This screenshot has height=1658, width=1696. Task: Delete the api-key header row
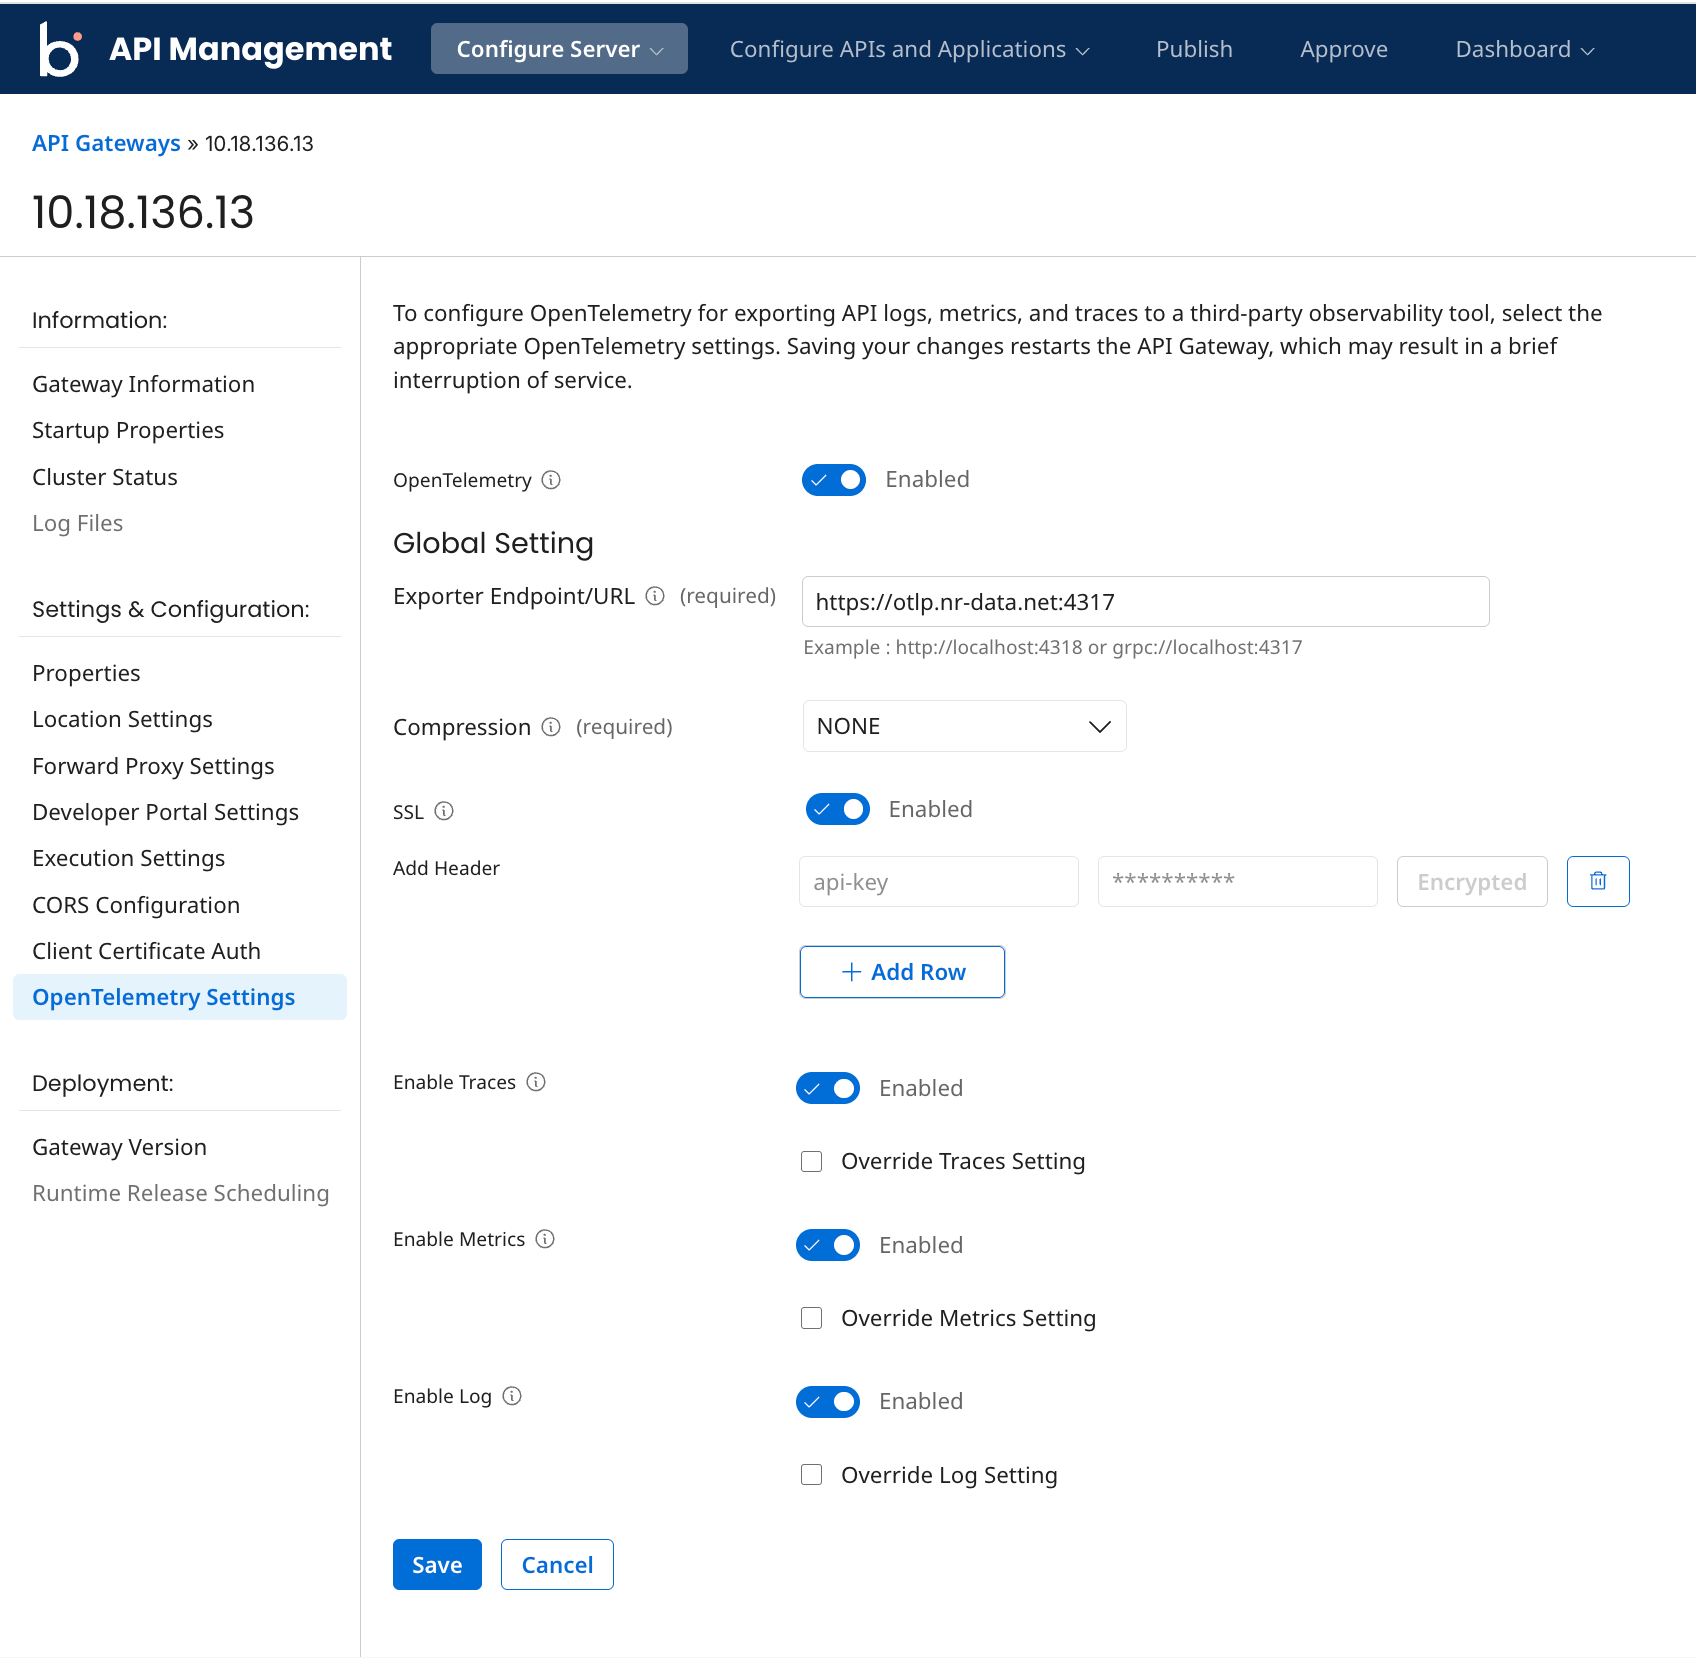(x=1597, y=881)
